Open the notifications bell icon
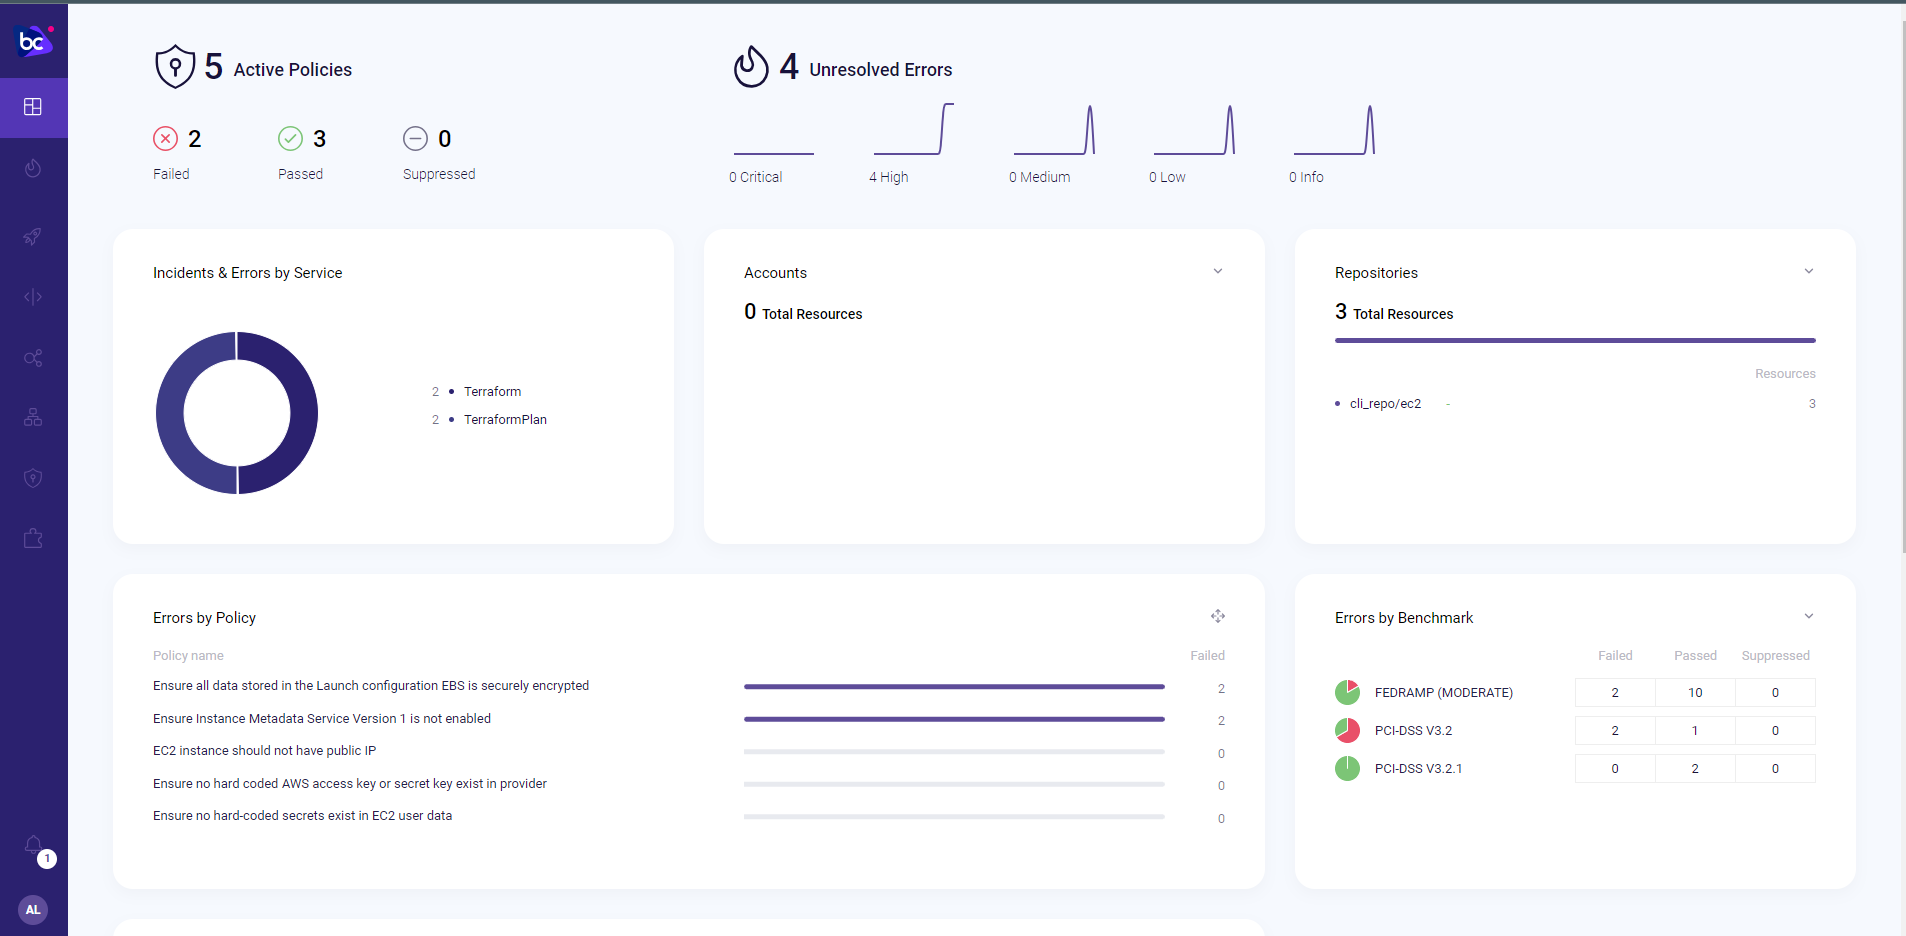Screen dimensions: 1906x936 pos(34,846)
